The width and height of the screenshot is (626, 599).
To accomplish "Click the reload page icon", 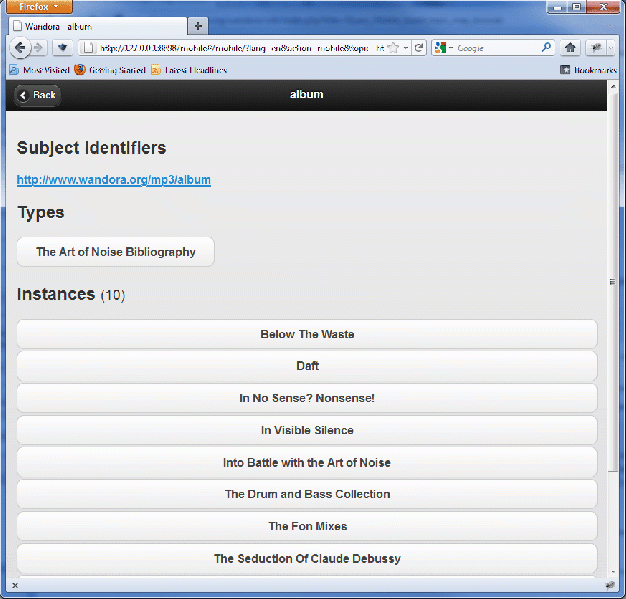I will (x=419, y=47).
